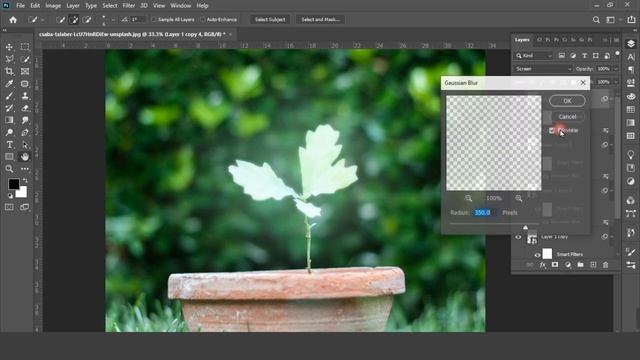
Task: Select the Hand tool
Action: pos(25,157)
